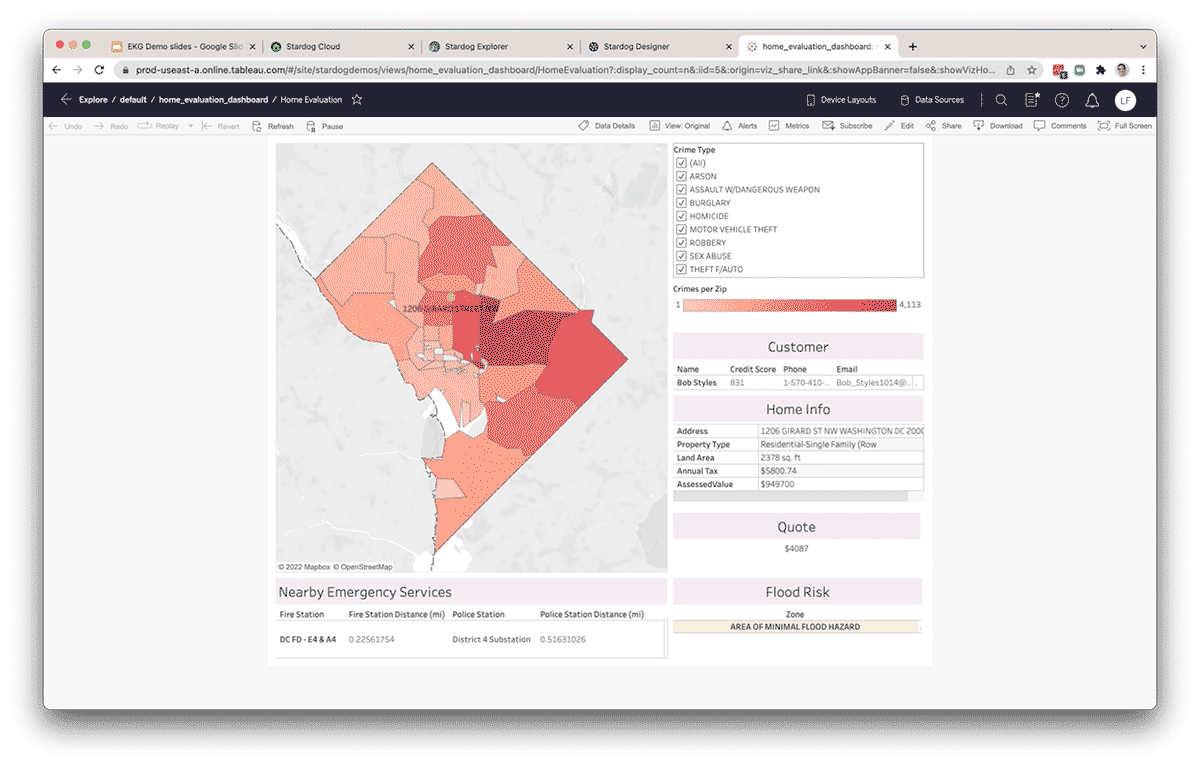Viewport: 1200px width, 767px height.
Task: Enter Full Screen mode
Action: pos(1125,126)
